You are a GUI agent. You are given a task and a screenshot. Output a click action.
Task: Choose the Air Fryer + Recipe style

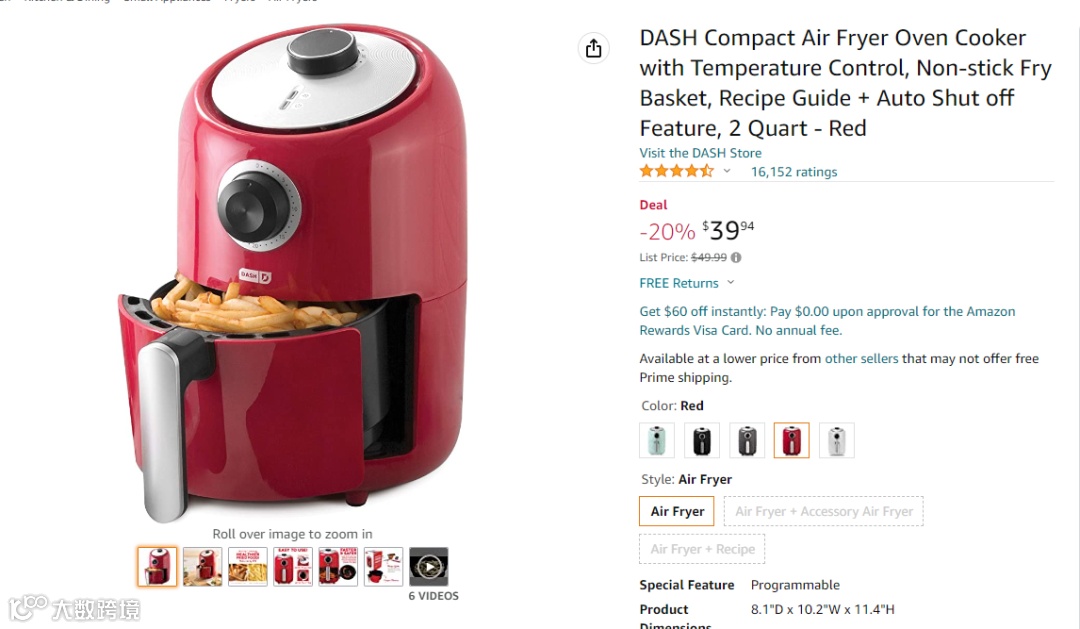[702, 549]
